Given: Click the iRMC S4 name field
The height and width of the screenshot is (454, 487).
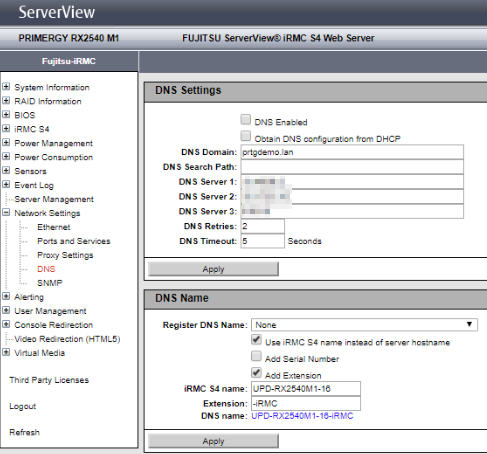Looking at the screenshot, I should coord(306,389).
